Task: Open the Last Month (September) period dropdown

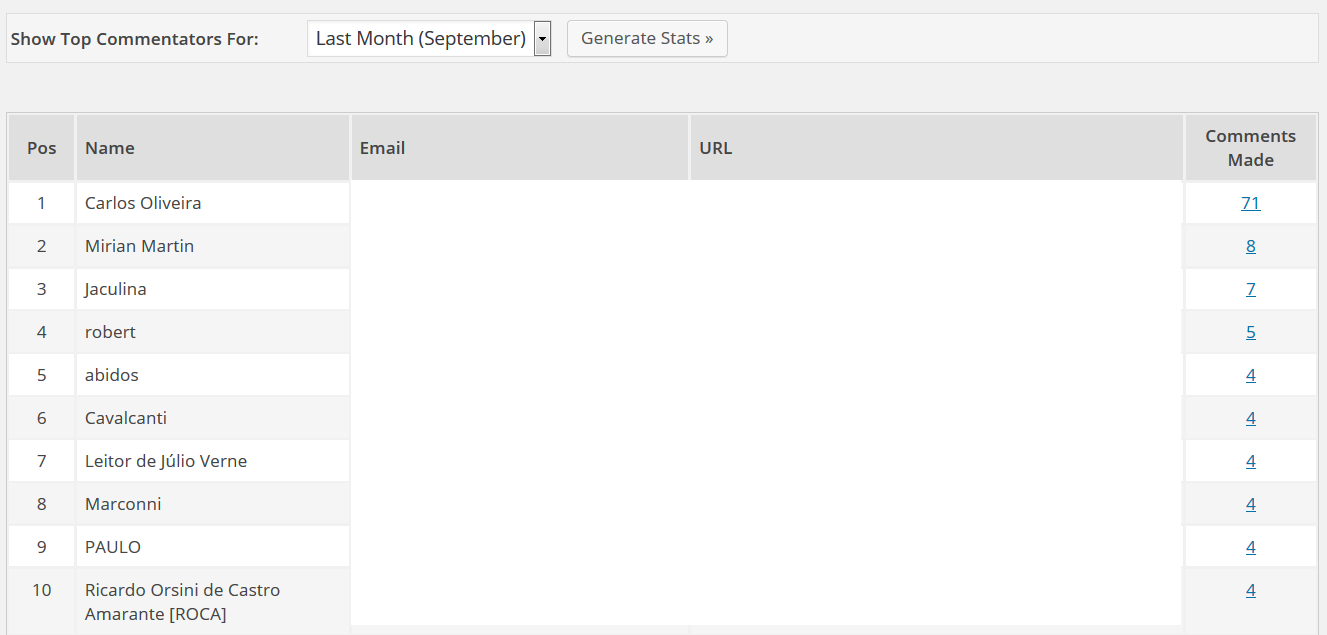Action: tap(429, 39)
